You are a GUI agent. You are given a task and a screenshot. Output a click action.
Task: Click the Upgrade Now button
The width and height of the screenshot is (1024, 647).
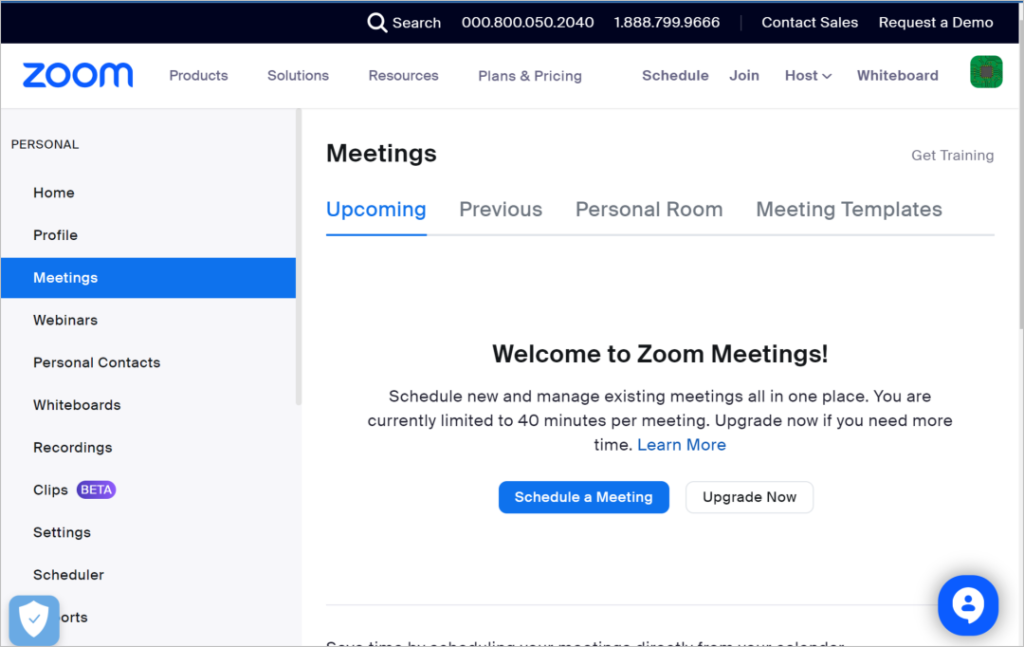pos(749,497)
